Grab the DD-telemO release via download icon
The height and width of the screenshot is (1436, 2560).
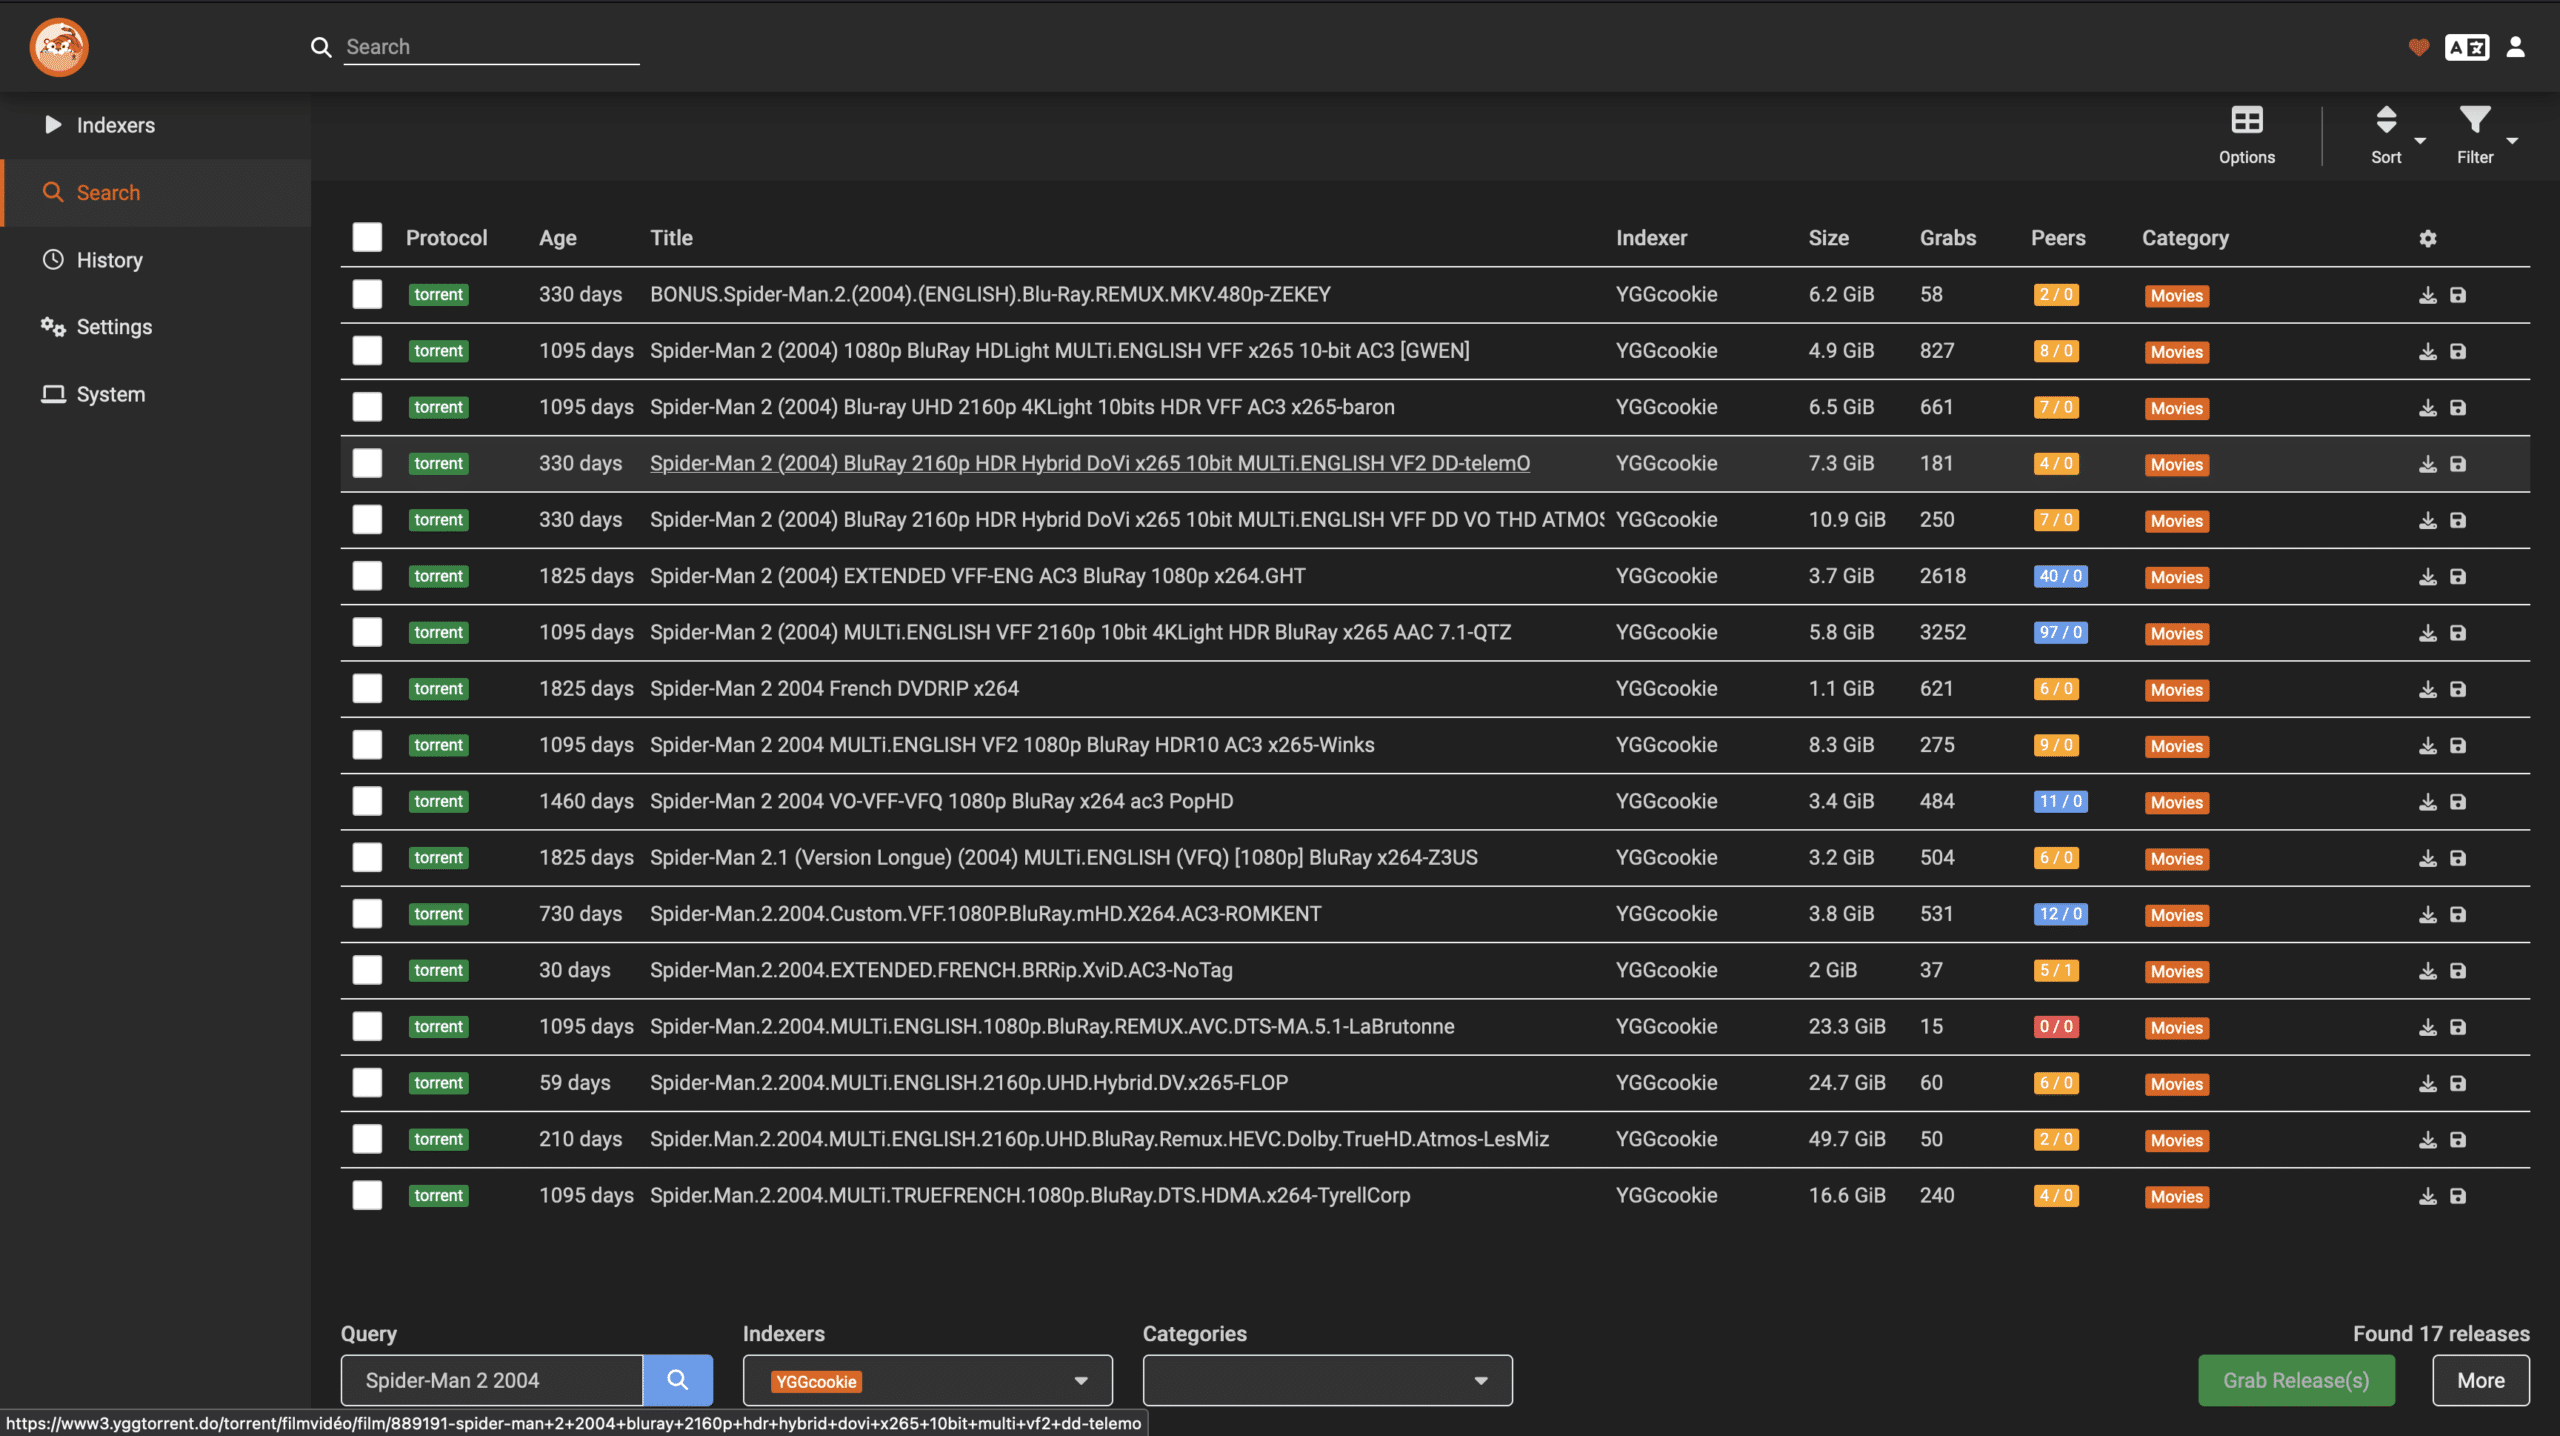pos(2427,464)
